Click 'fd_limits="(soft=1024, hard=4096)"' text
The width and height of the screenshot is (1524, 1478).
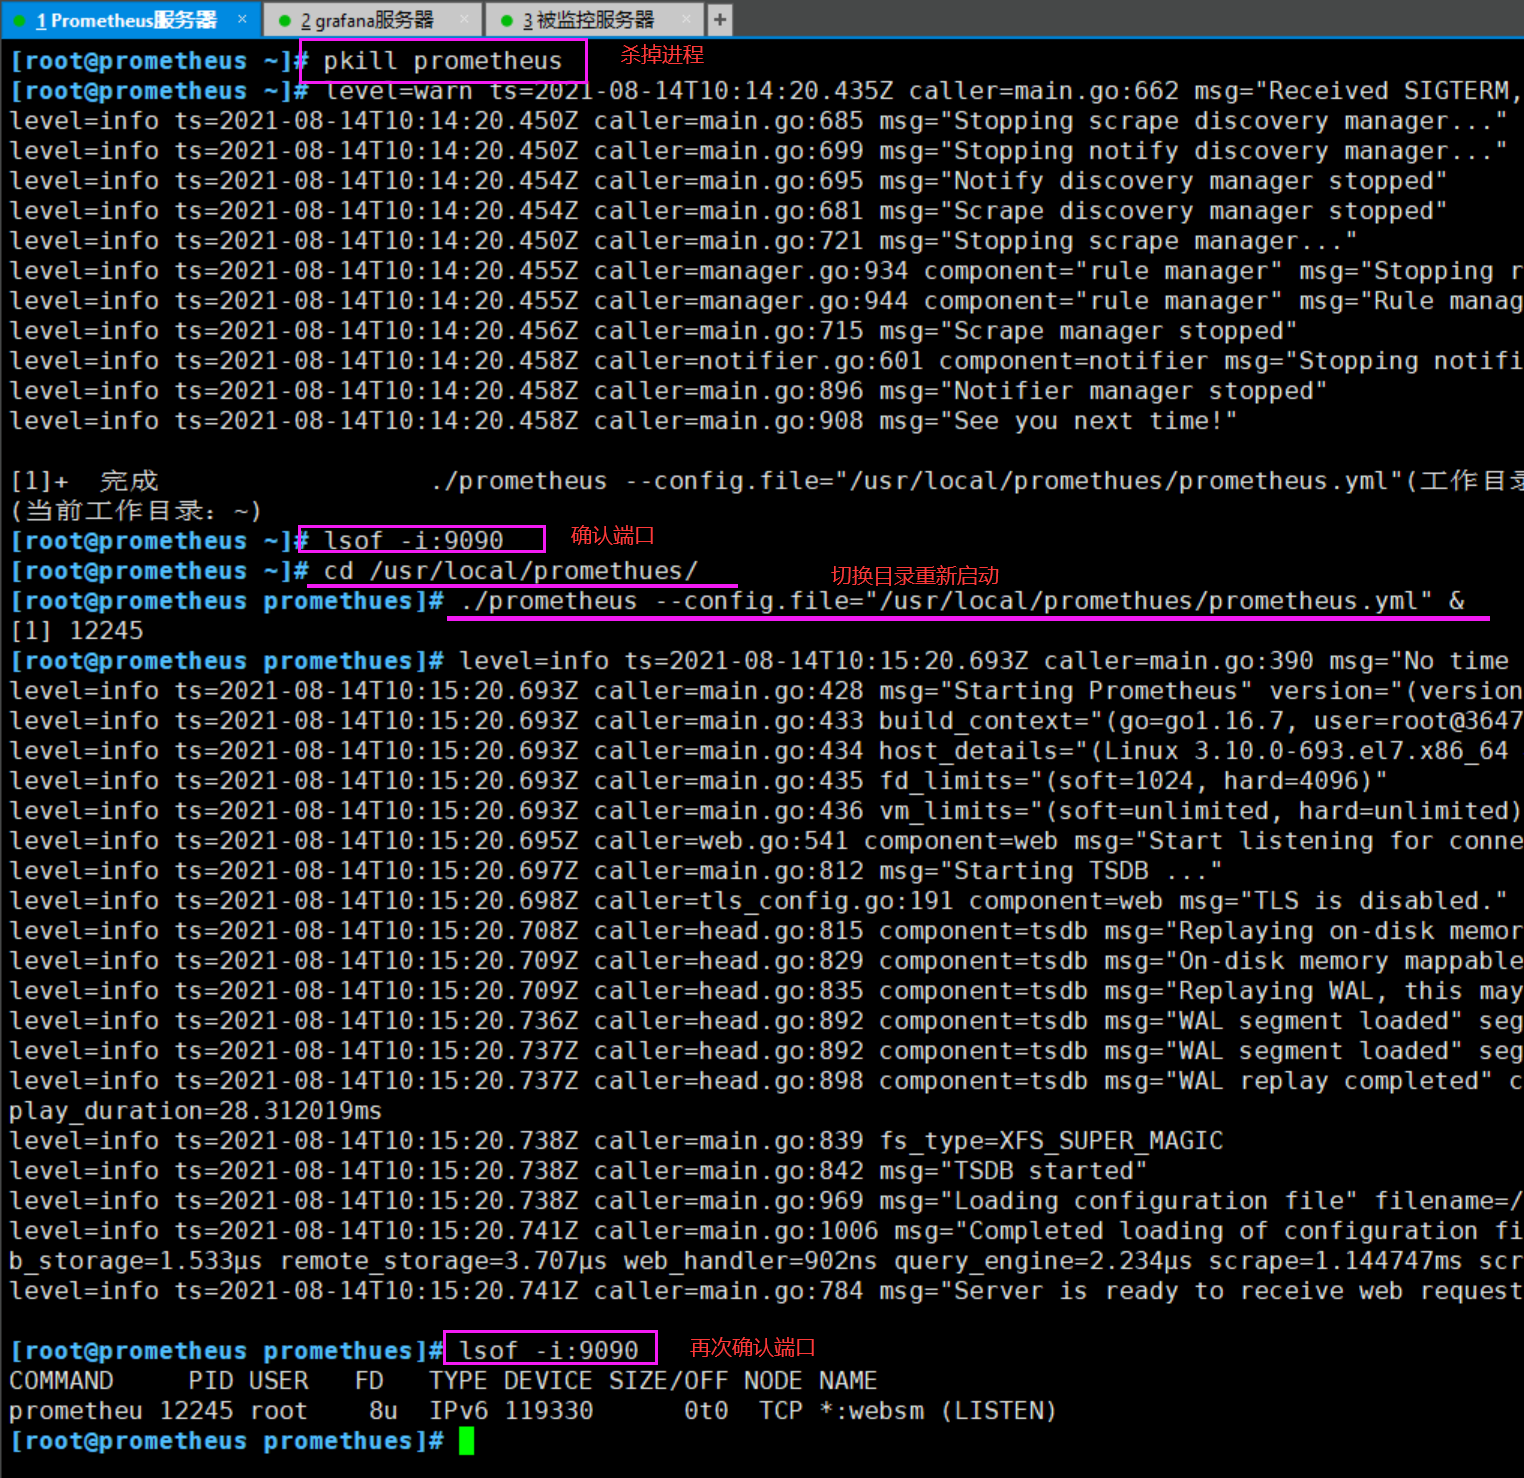coord(1133,781)
